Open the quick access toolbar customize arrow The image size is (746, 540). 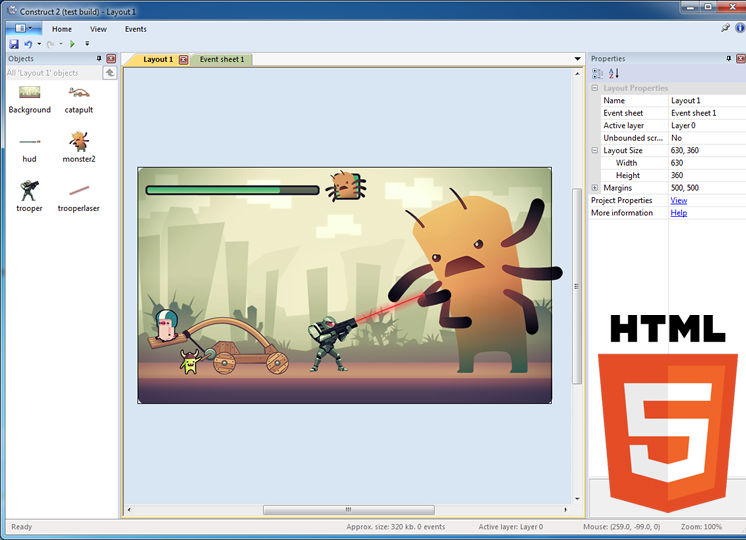point(87,44)
